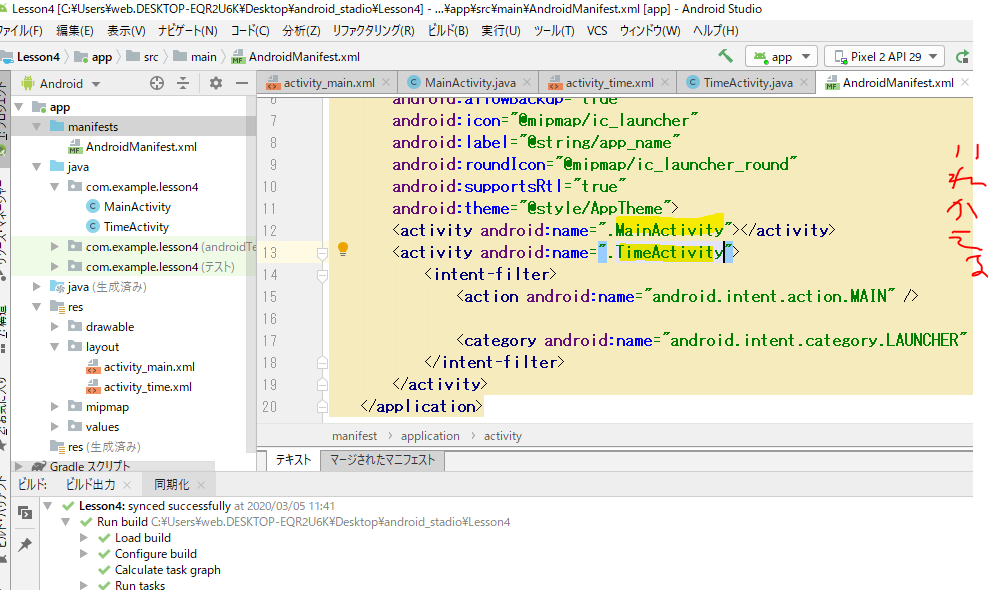Open the リファクタリング(R) menu
Image resolution: width=988 pixels, height=590 pixels.
[373, 31]
